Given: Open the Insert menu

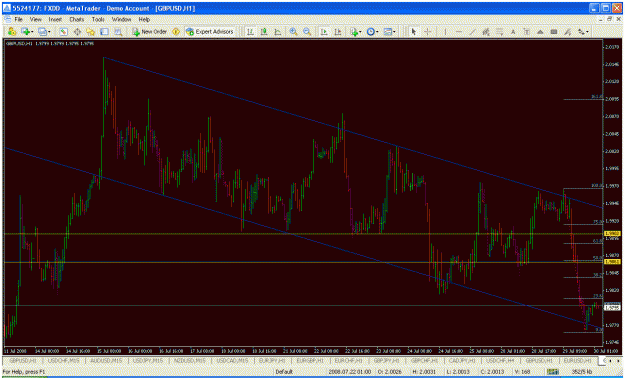Looking at the screenshot, I should (55, 19).
